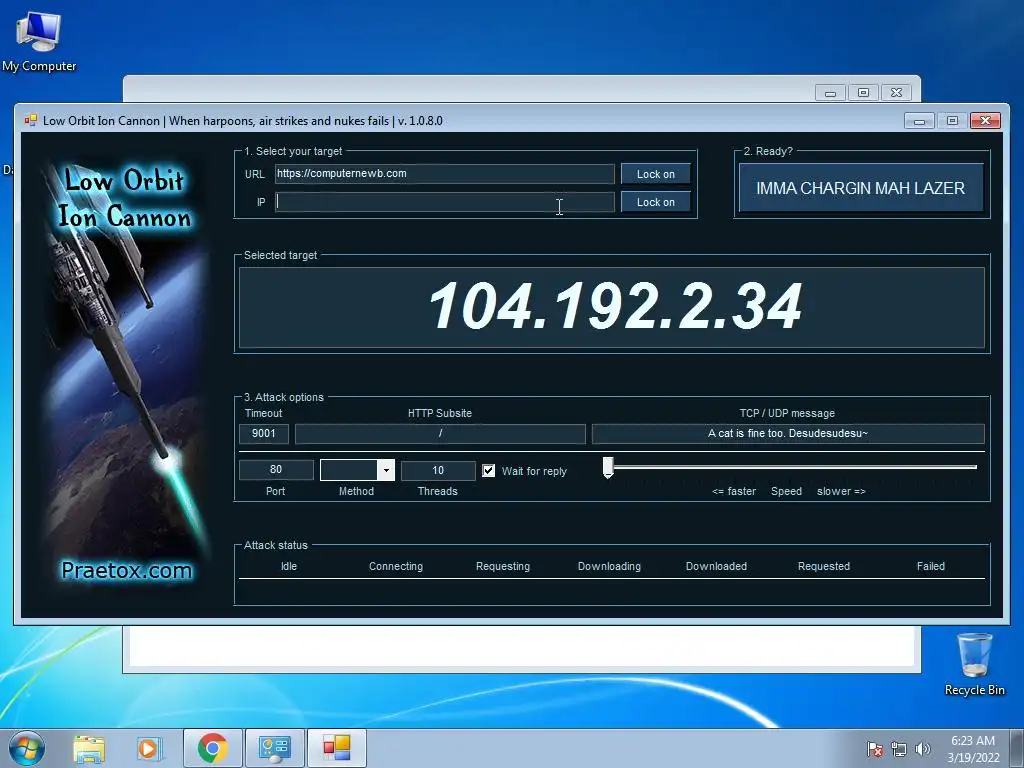Click the Connecting status column header
Viewport: 1024px width, 768px height.
396,566
